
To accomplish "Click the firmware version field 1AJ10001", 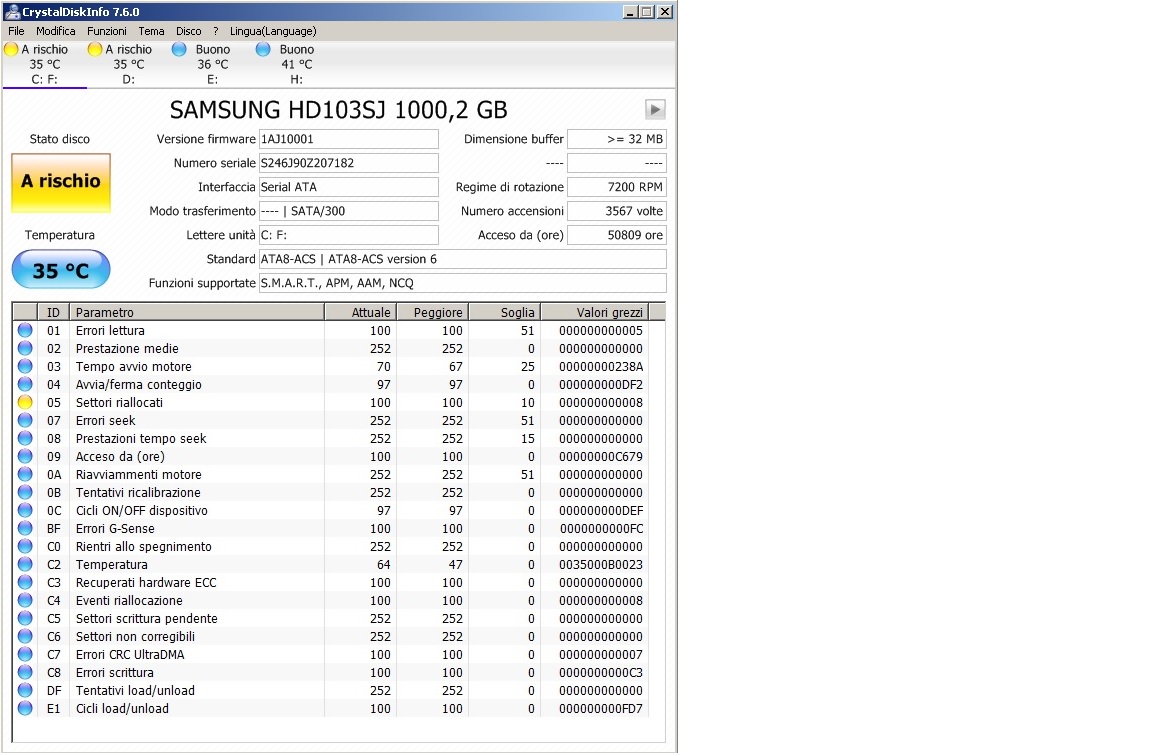I will point(349,139).
